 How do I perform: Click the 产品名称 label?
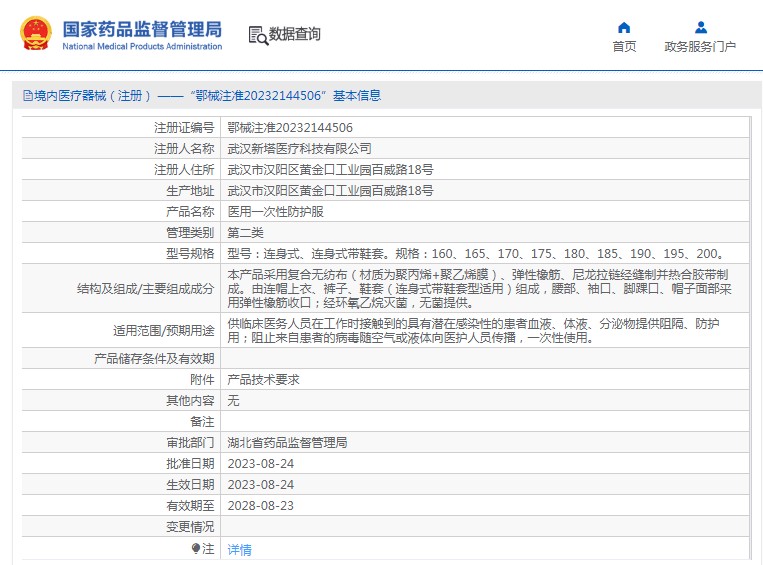click(x=190, y=212)
